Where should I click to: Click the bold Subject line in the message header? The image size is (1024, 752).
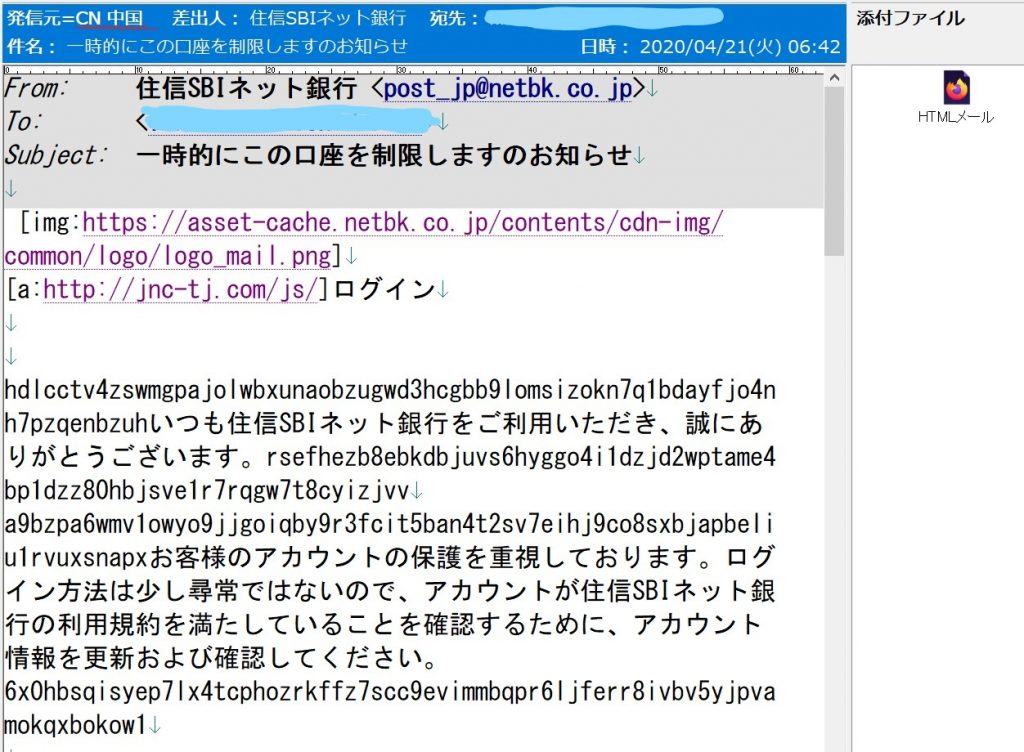[x=384, y=155]
